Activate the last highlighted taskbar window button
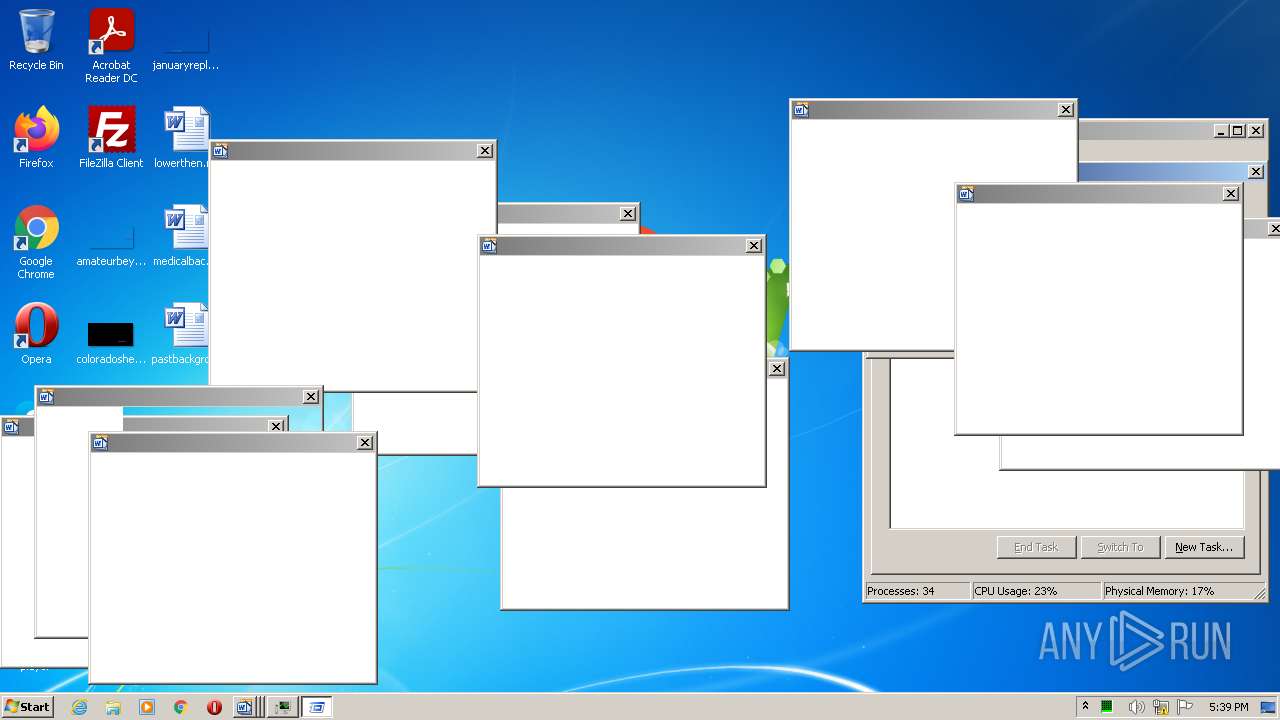 317,707
